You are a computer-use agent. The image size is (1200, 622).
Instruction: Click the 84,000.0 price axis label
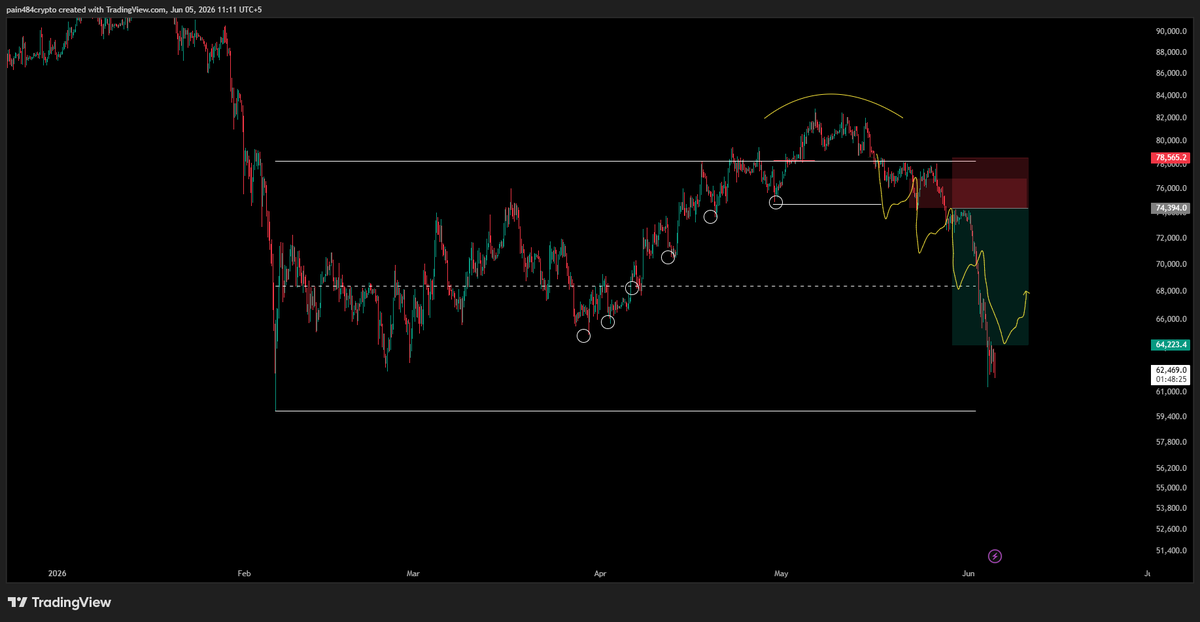pyautogui.click(x=1172, y=96)
